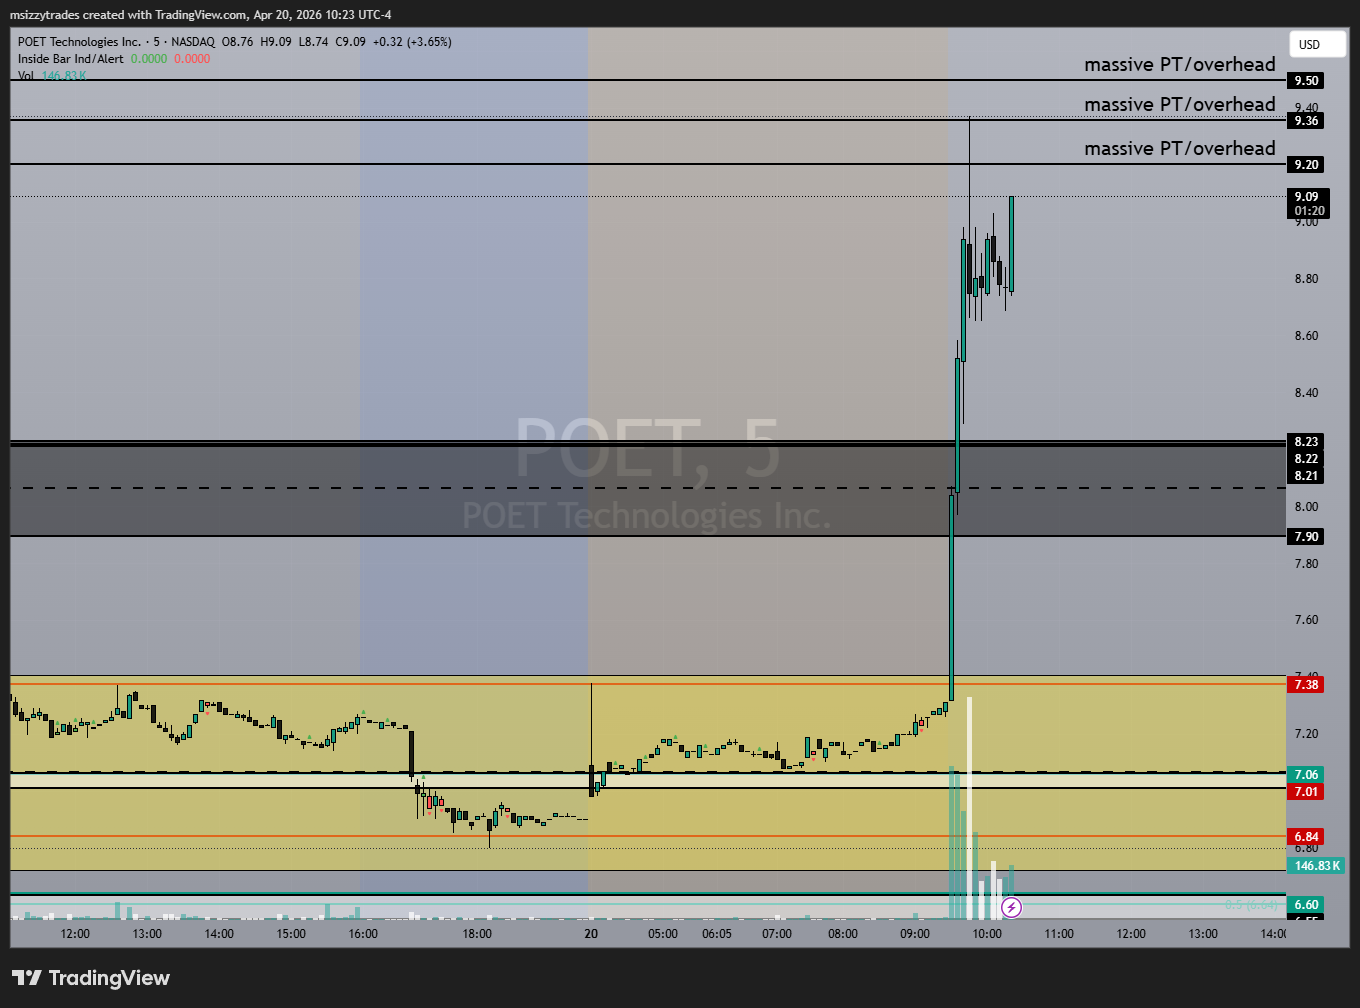Click the red 7.01 price label
Image resolution: width=1360 pixels, height=1008 pixels.
(x=1307, y=791)
